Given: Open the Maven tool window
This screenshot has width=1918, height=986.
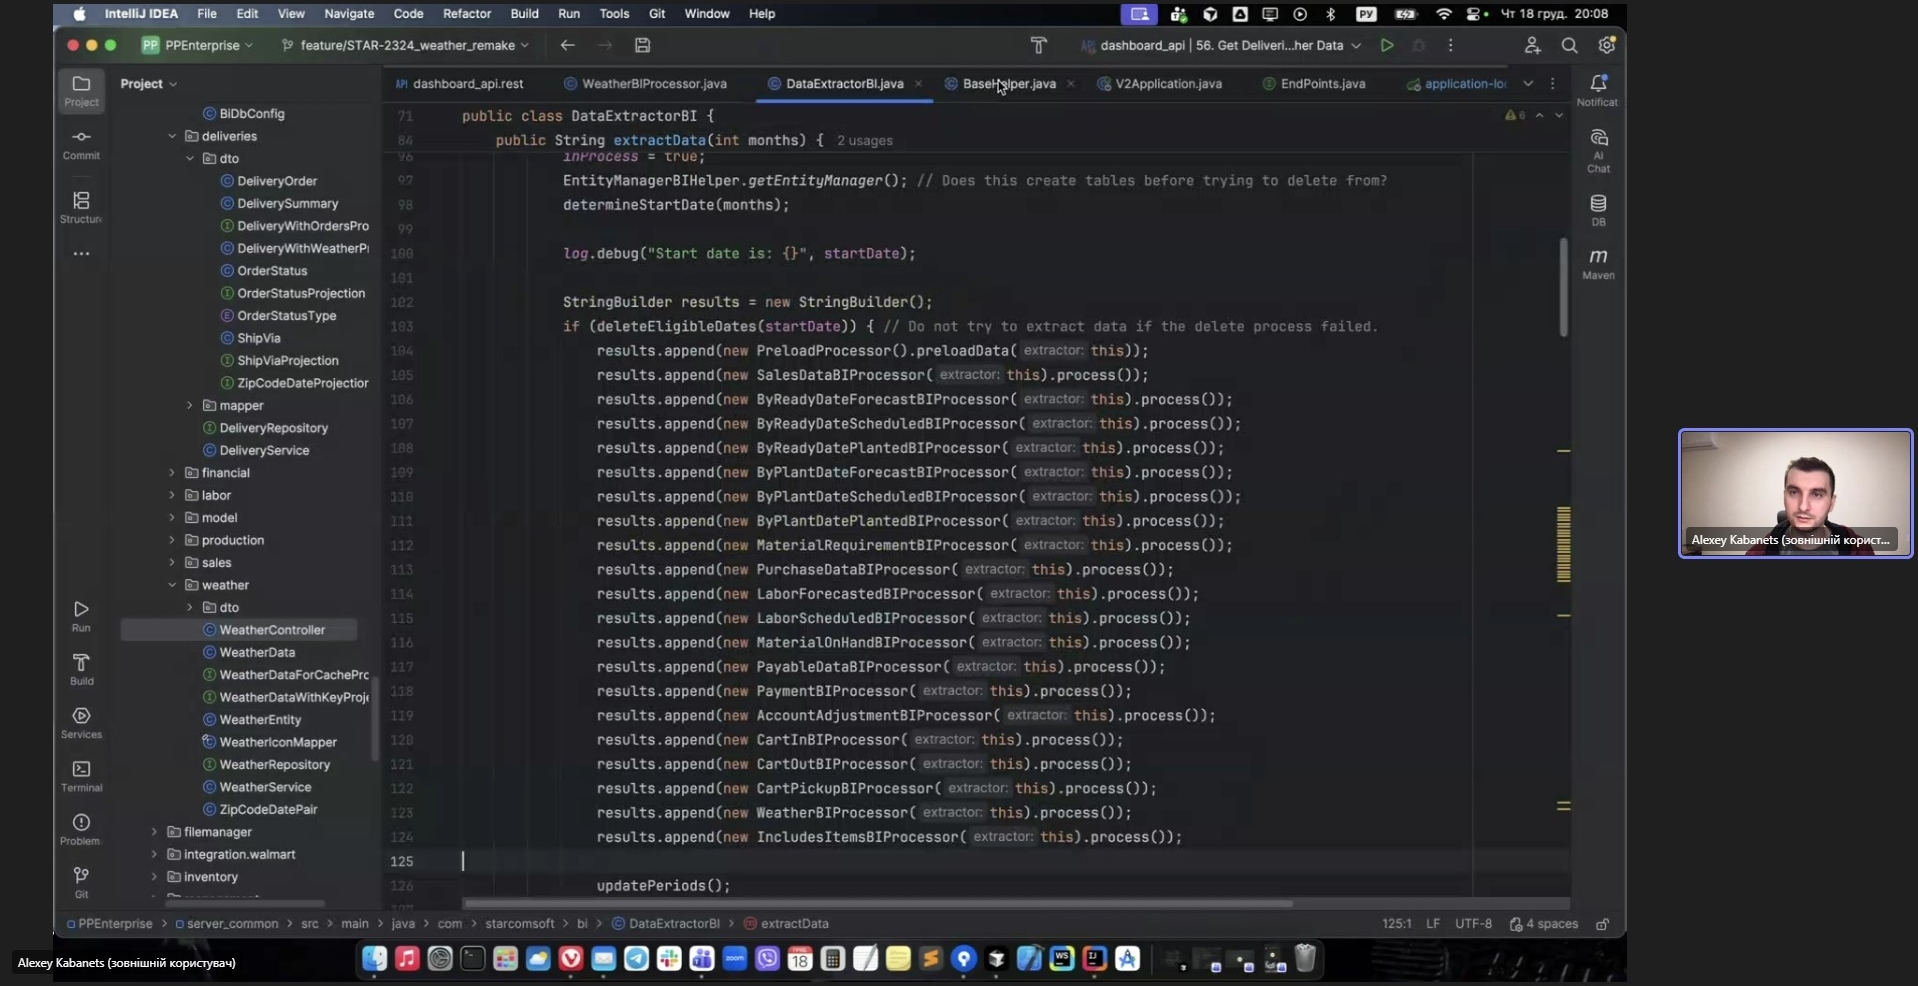Looking at the screenshot, I should 1598,262.
